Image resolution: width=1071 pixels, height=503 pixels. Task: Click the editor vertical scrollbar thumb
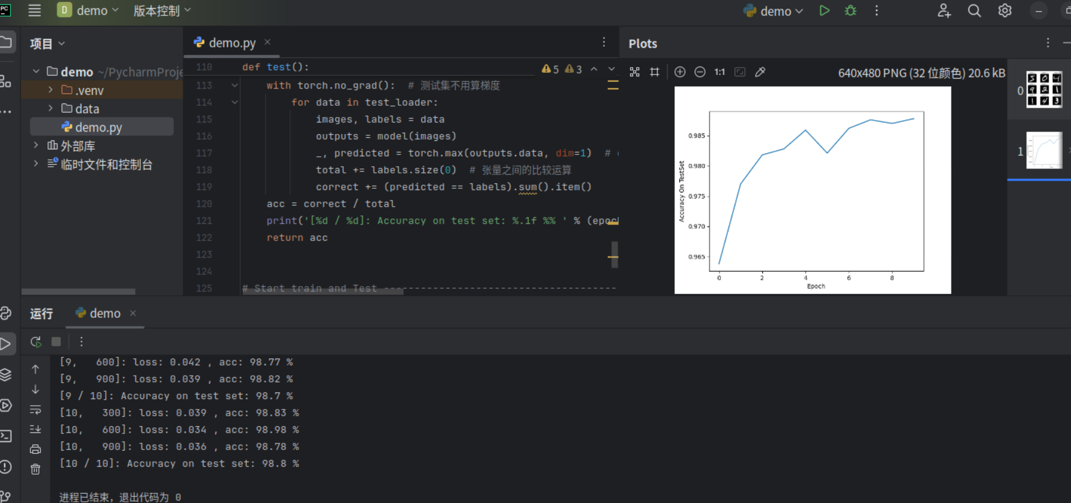tap(614, 254)
